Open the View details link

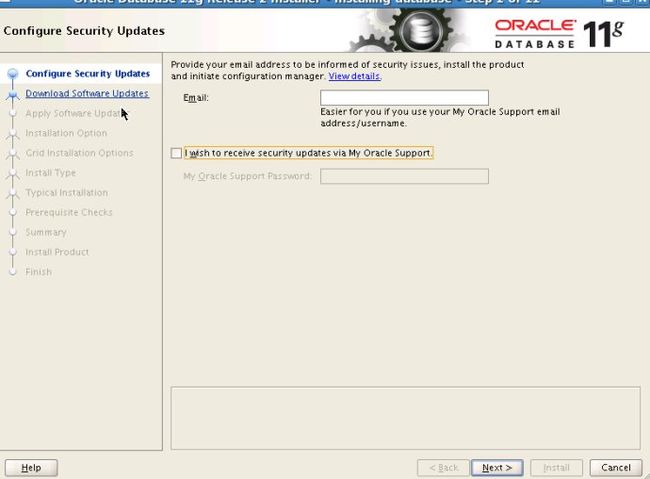pyautogui.click(x=354, y=76)
